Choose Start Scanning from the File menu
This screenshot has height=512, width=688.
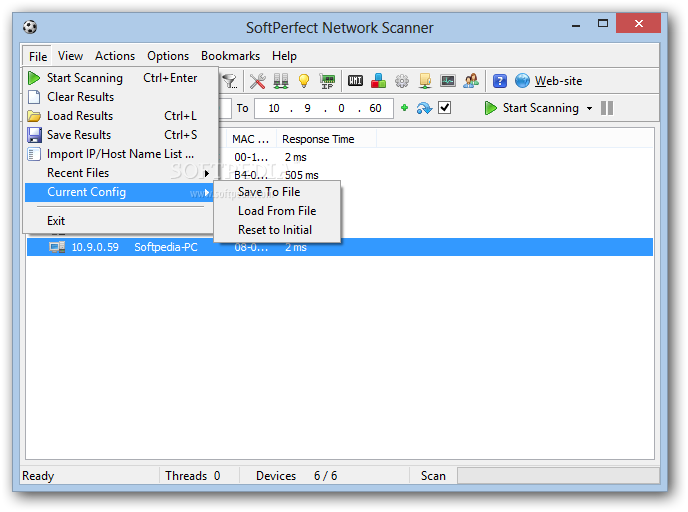click(x=118, y=78)
